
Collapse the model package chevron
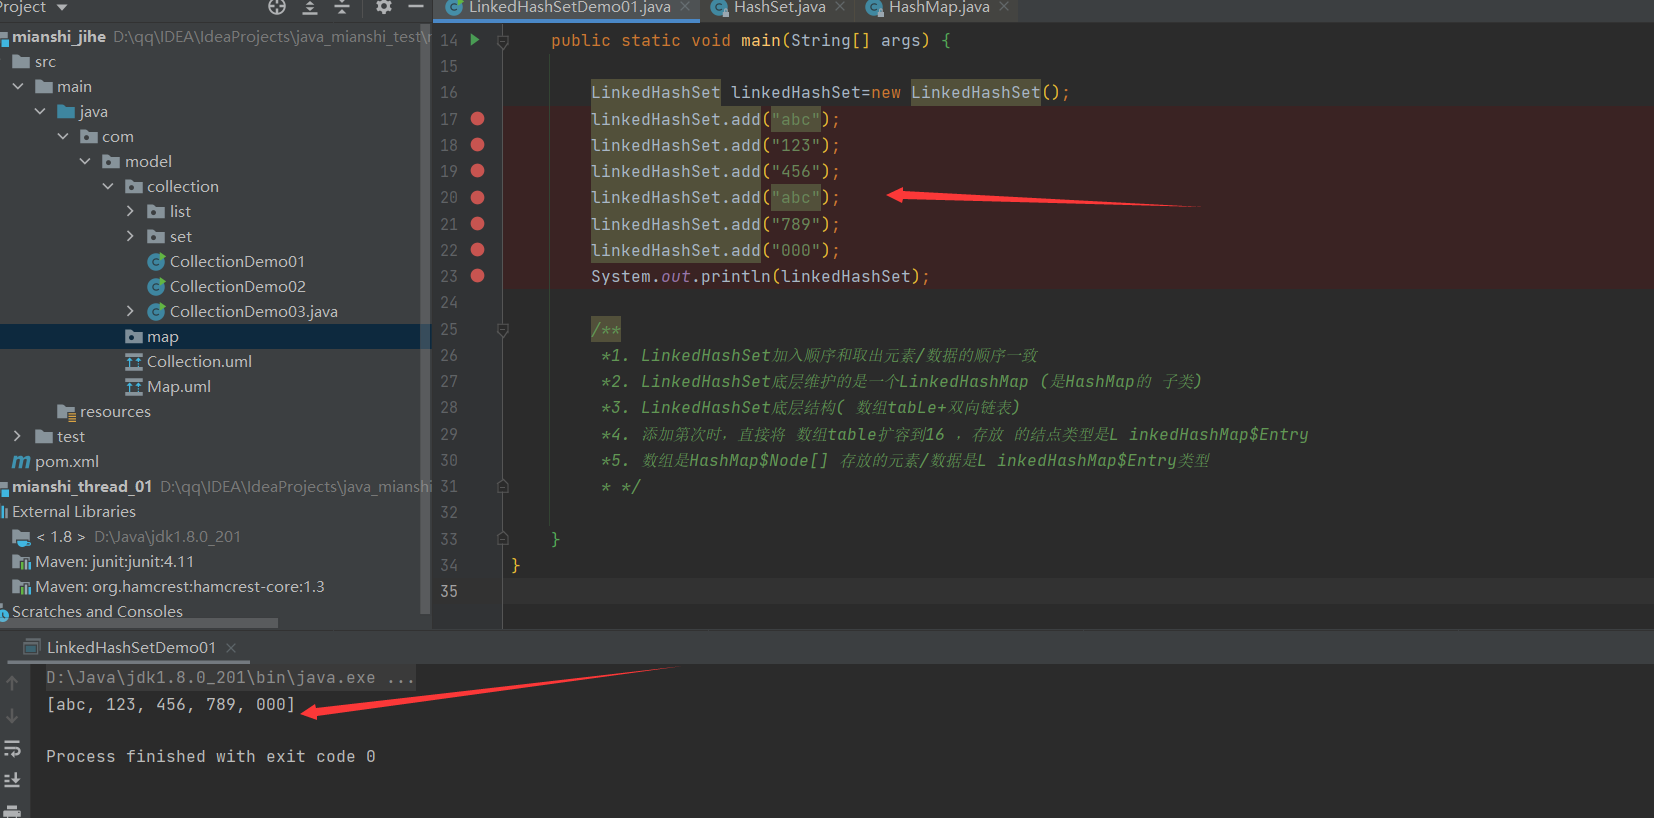coord(85,162)
